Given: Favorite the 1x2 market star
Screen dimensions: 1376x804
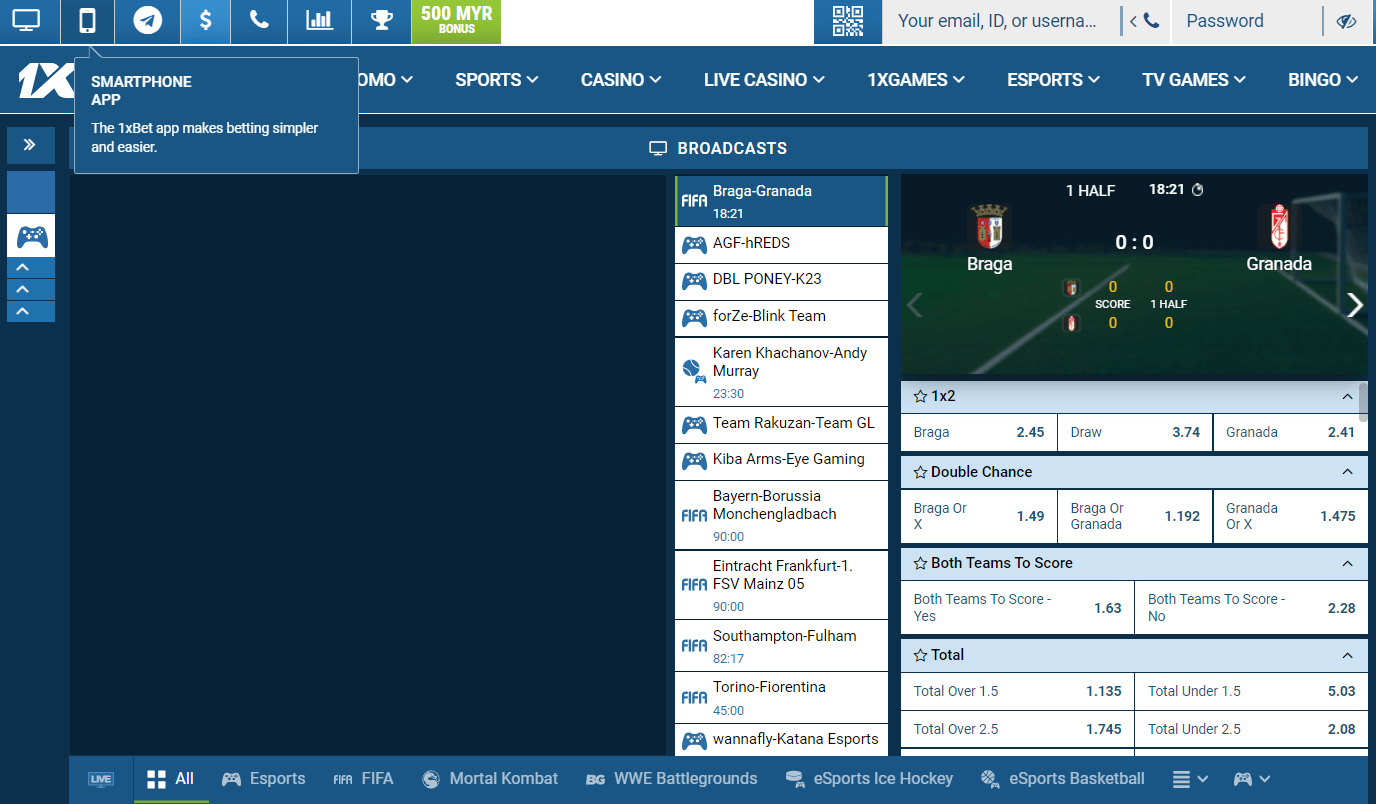Looking at the screenshot, I should tap(920, 397).
